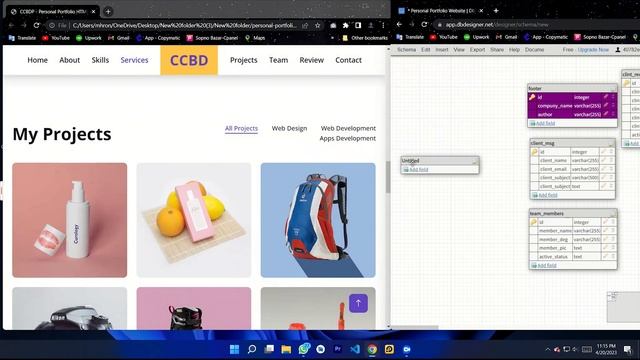Open the Help menu in dbdesigner
This screenshot has width=640, height=360.
tap(514, 49)
